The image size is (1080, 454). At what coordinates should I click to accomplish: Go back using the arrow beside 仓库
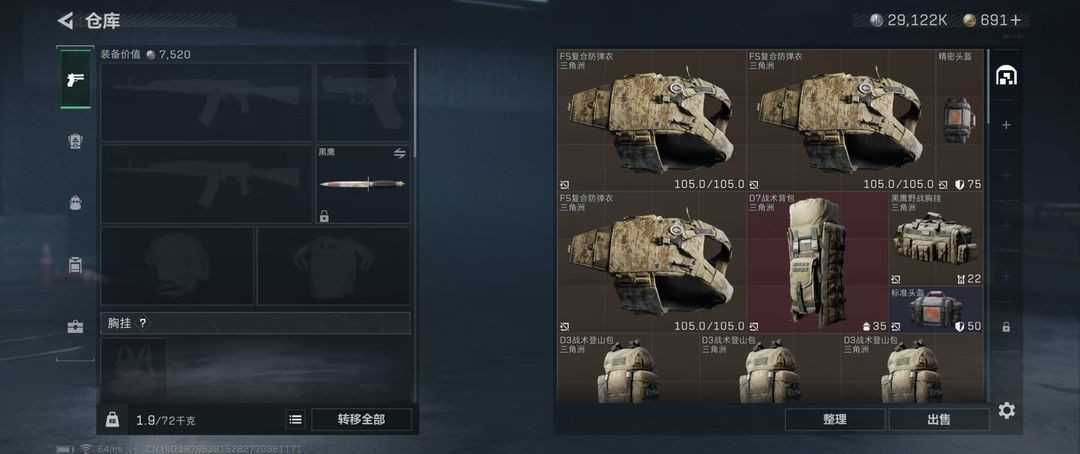click(x=65, y=21)
